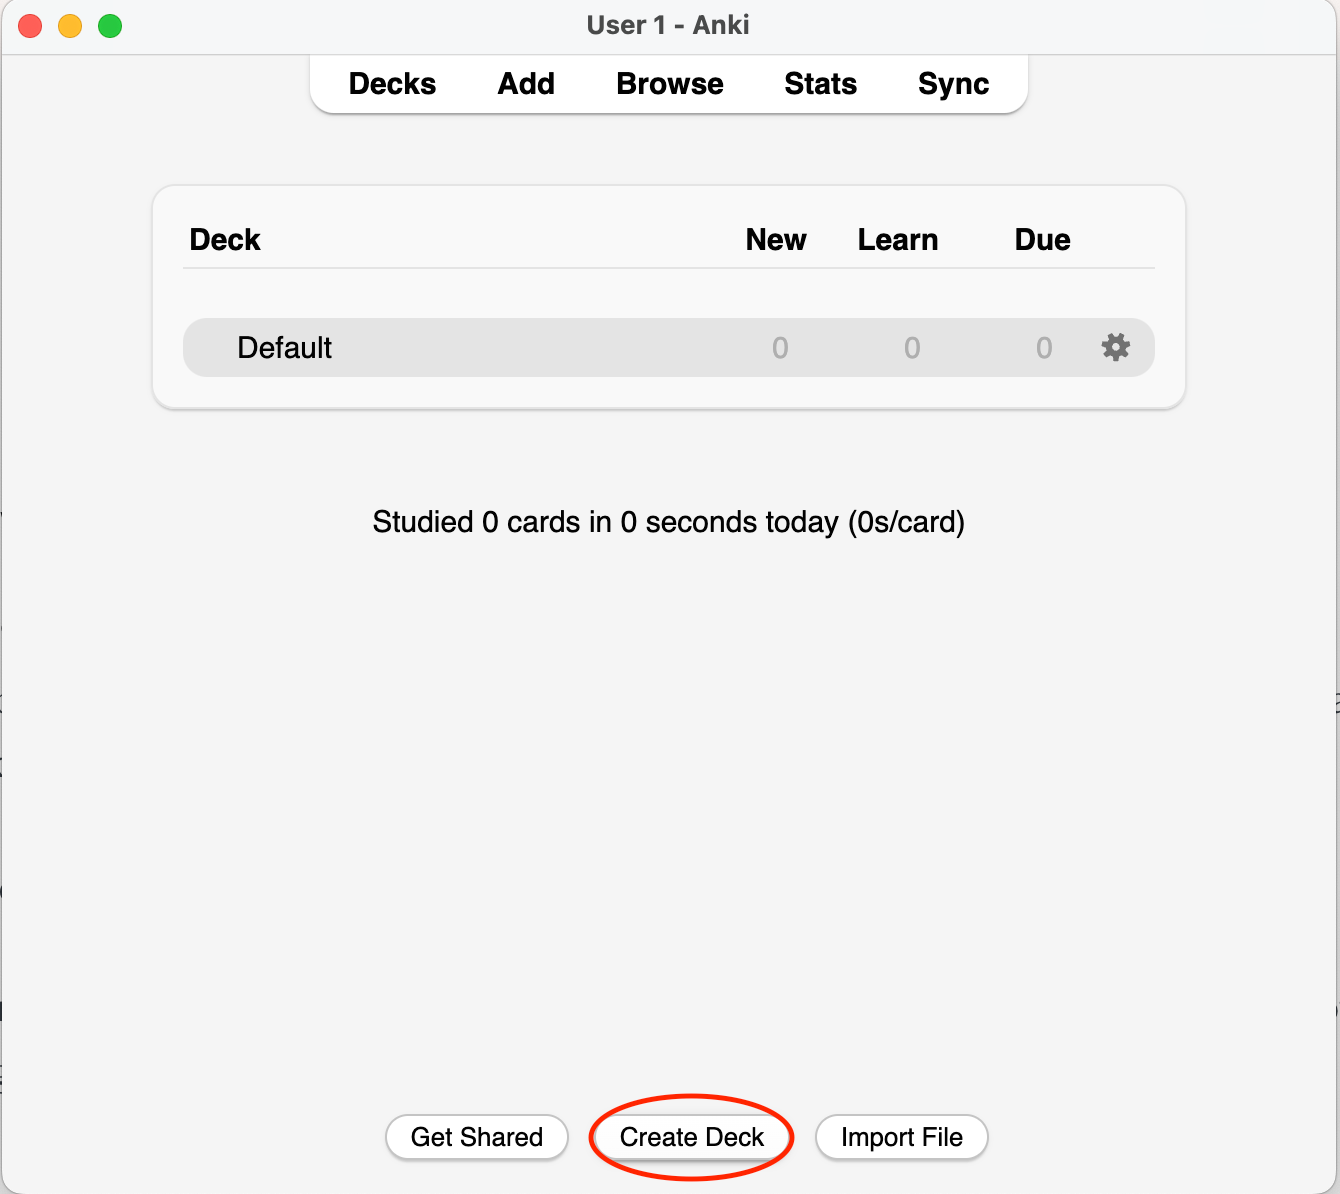Click the Get Shared button
This screenshot has width=1340, height=1194.
pos(477,1137)
